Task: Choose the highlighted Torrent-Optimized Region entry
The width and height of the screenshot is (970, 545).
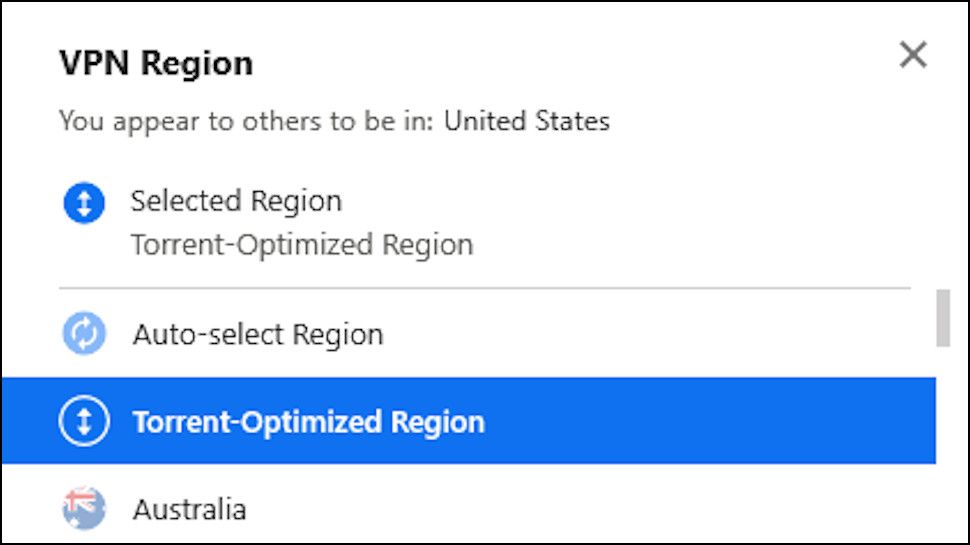Action: point(308,422)
